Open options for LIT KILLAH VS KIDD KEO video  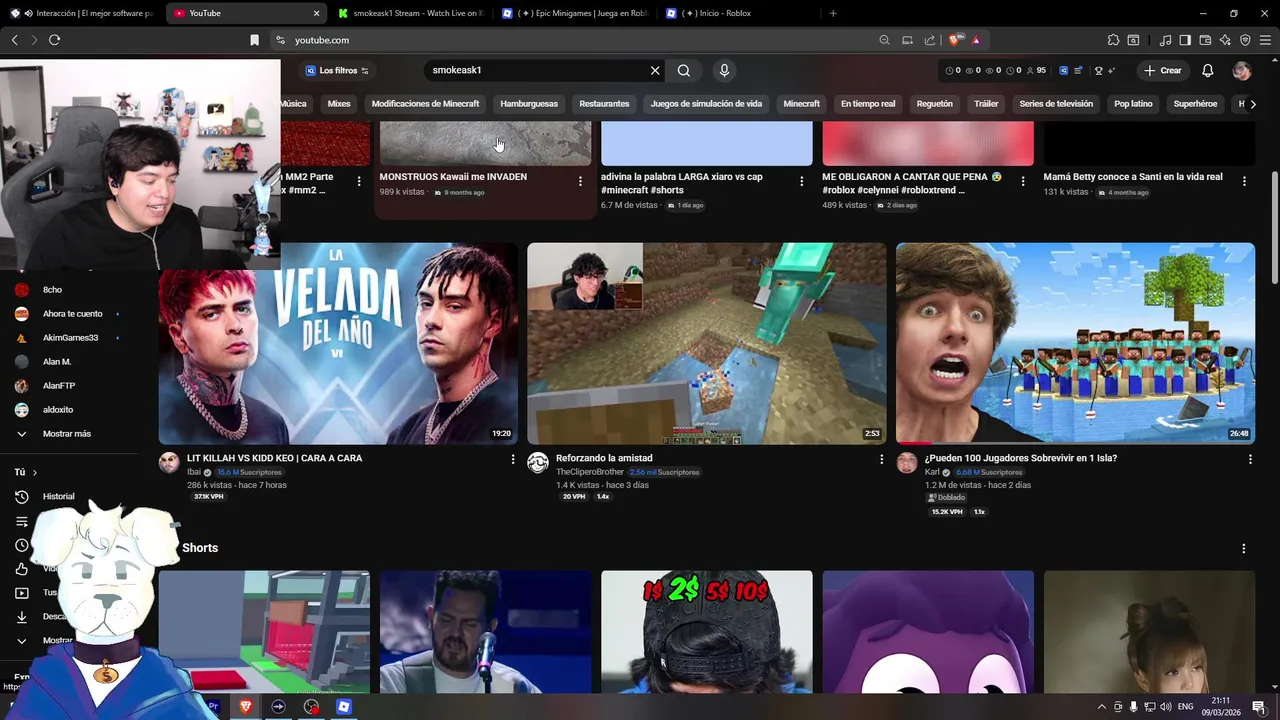[x=513, y=459]
